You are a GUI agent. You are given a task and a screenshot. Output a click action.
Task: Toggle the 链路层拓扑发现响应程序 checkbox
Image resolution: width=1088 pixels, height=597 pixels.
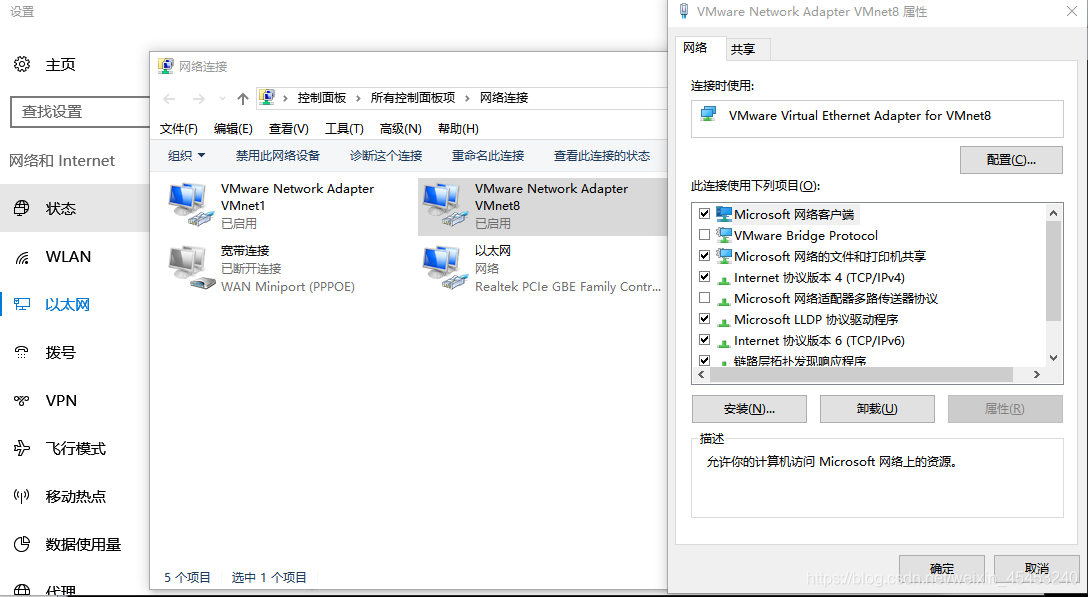point(704,360)
